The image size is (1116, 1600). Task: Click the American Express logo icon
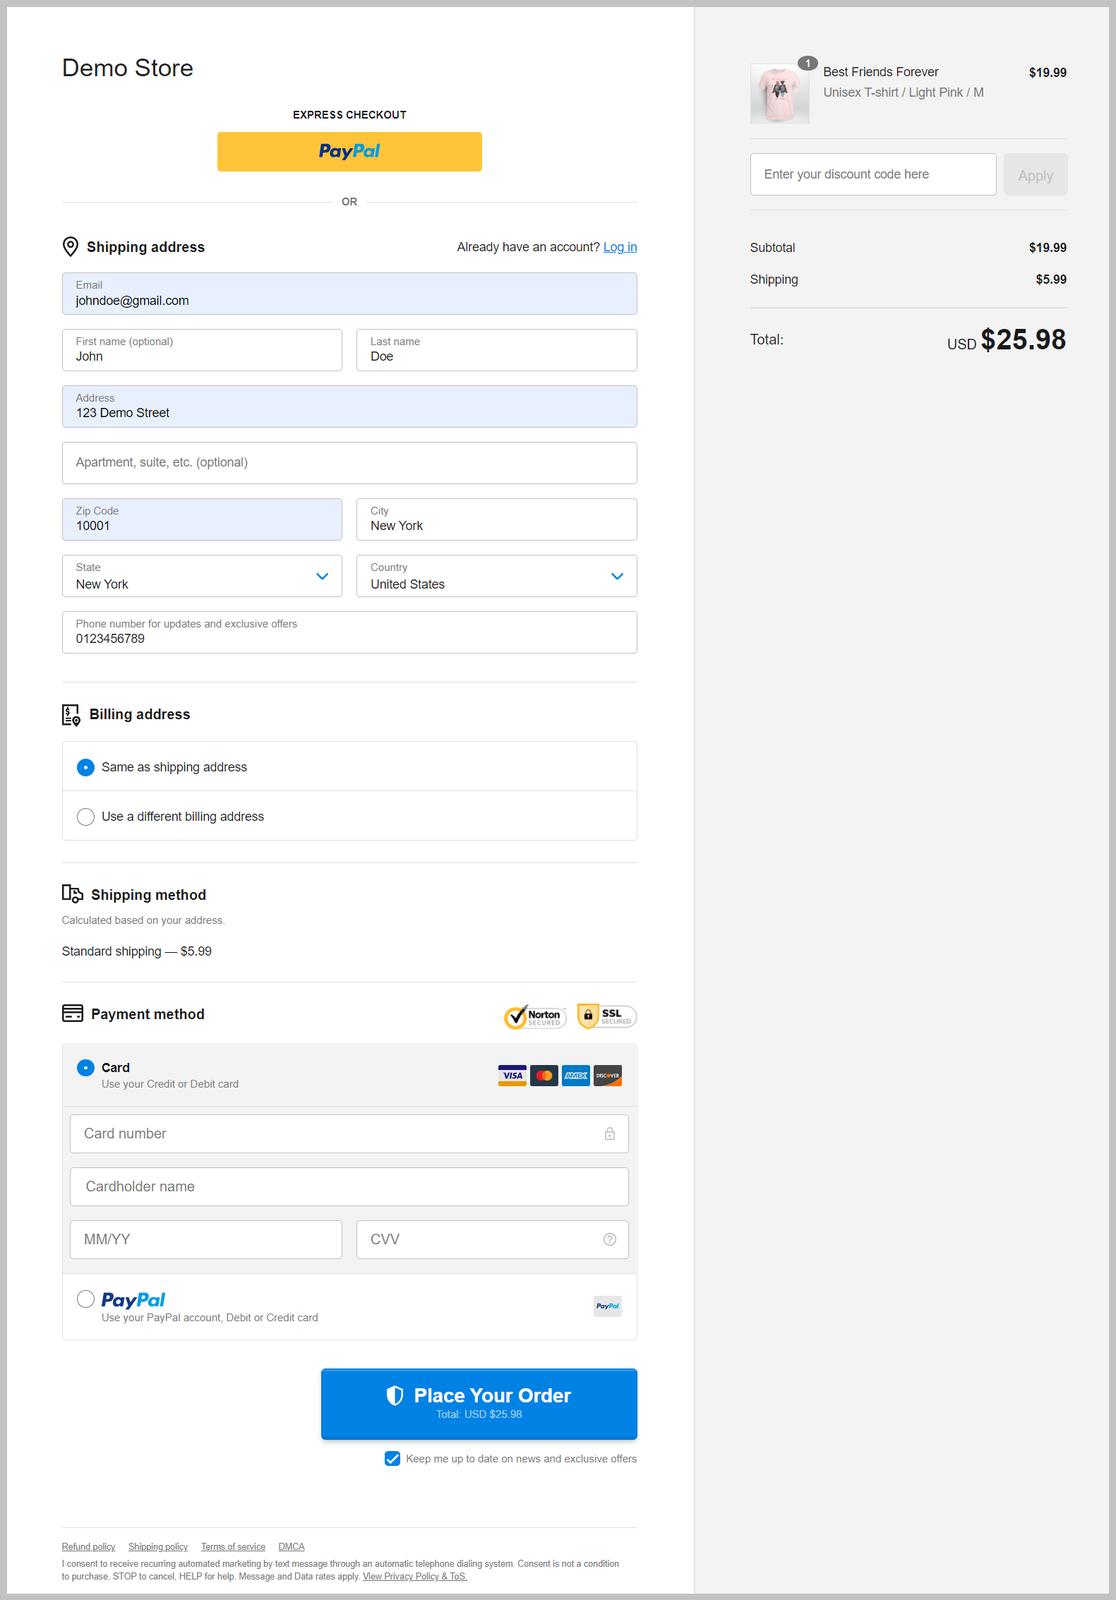(576, 1076)
